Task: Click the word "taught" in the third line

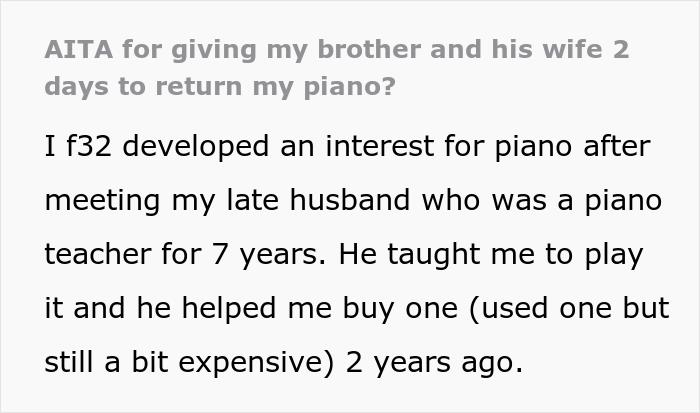Action: click(433, 255)
